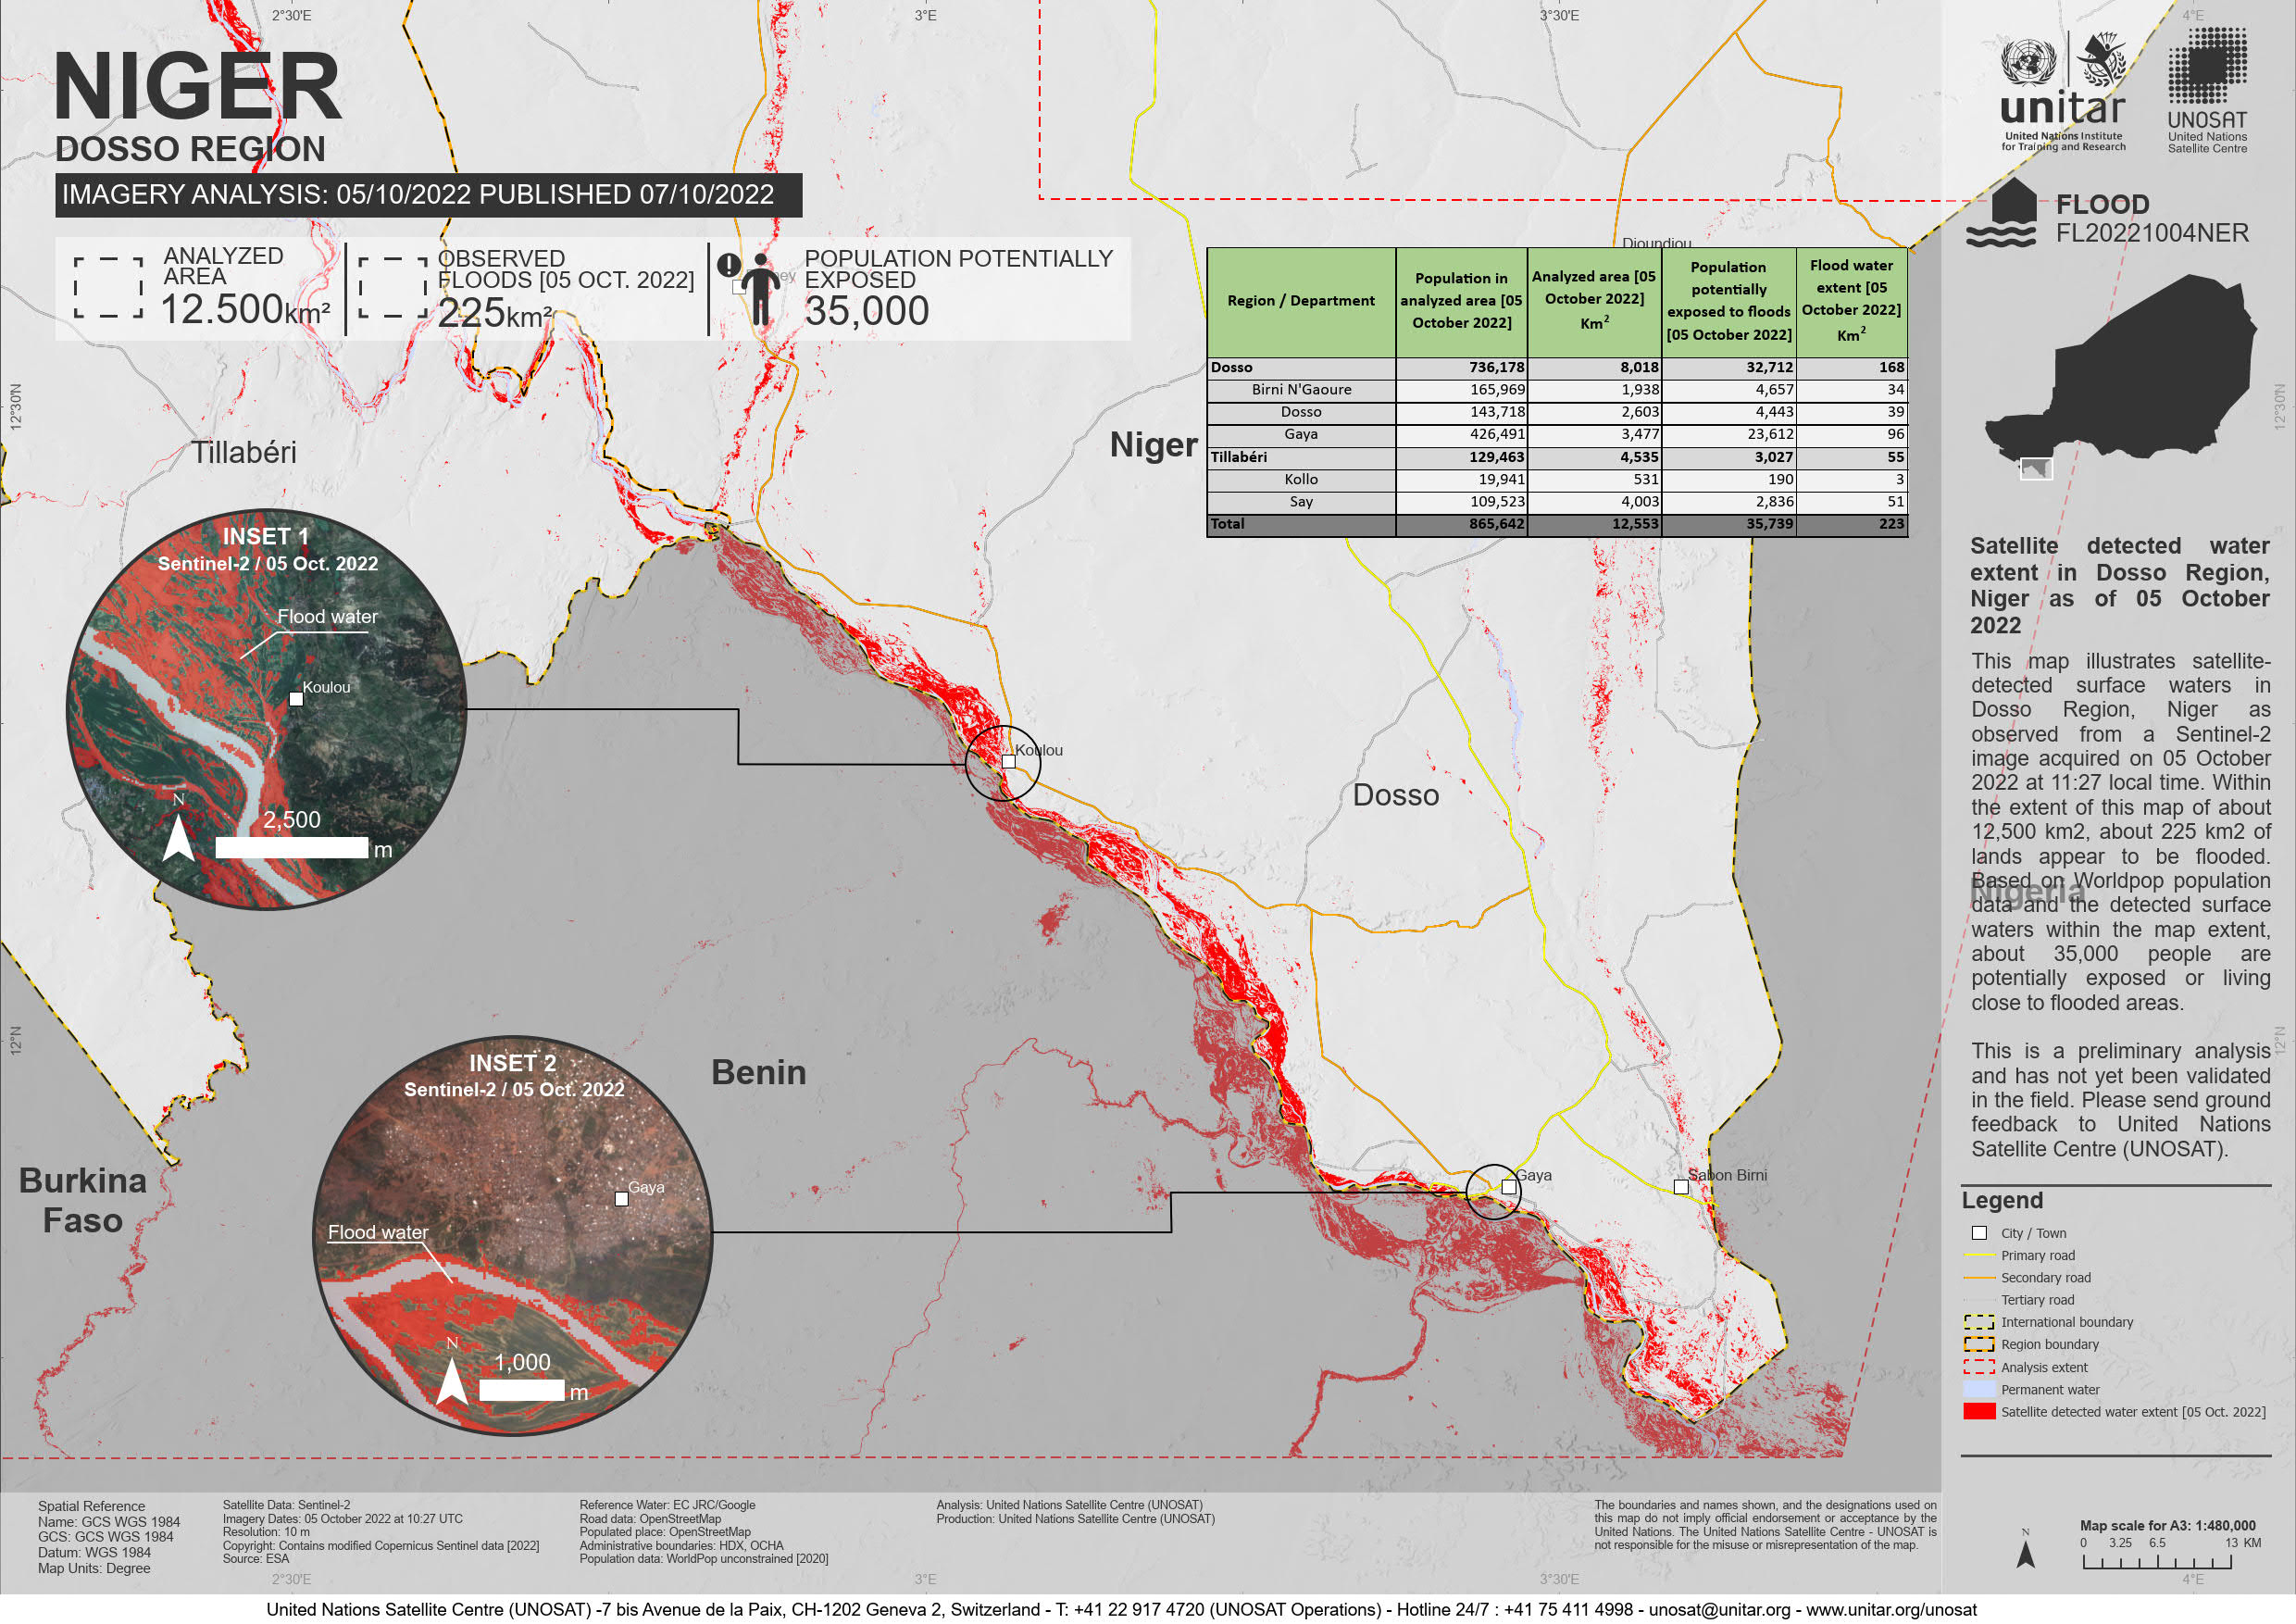Click the red satellite-detected water legend swatch
This screenshot has height=1624, width=2296.
1978,1412
